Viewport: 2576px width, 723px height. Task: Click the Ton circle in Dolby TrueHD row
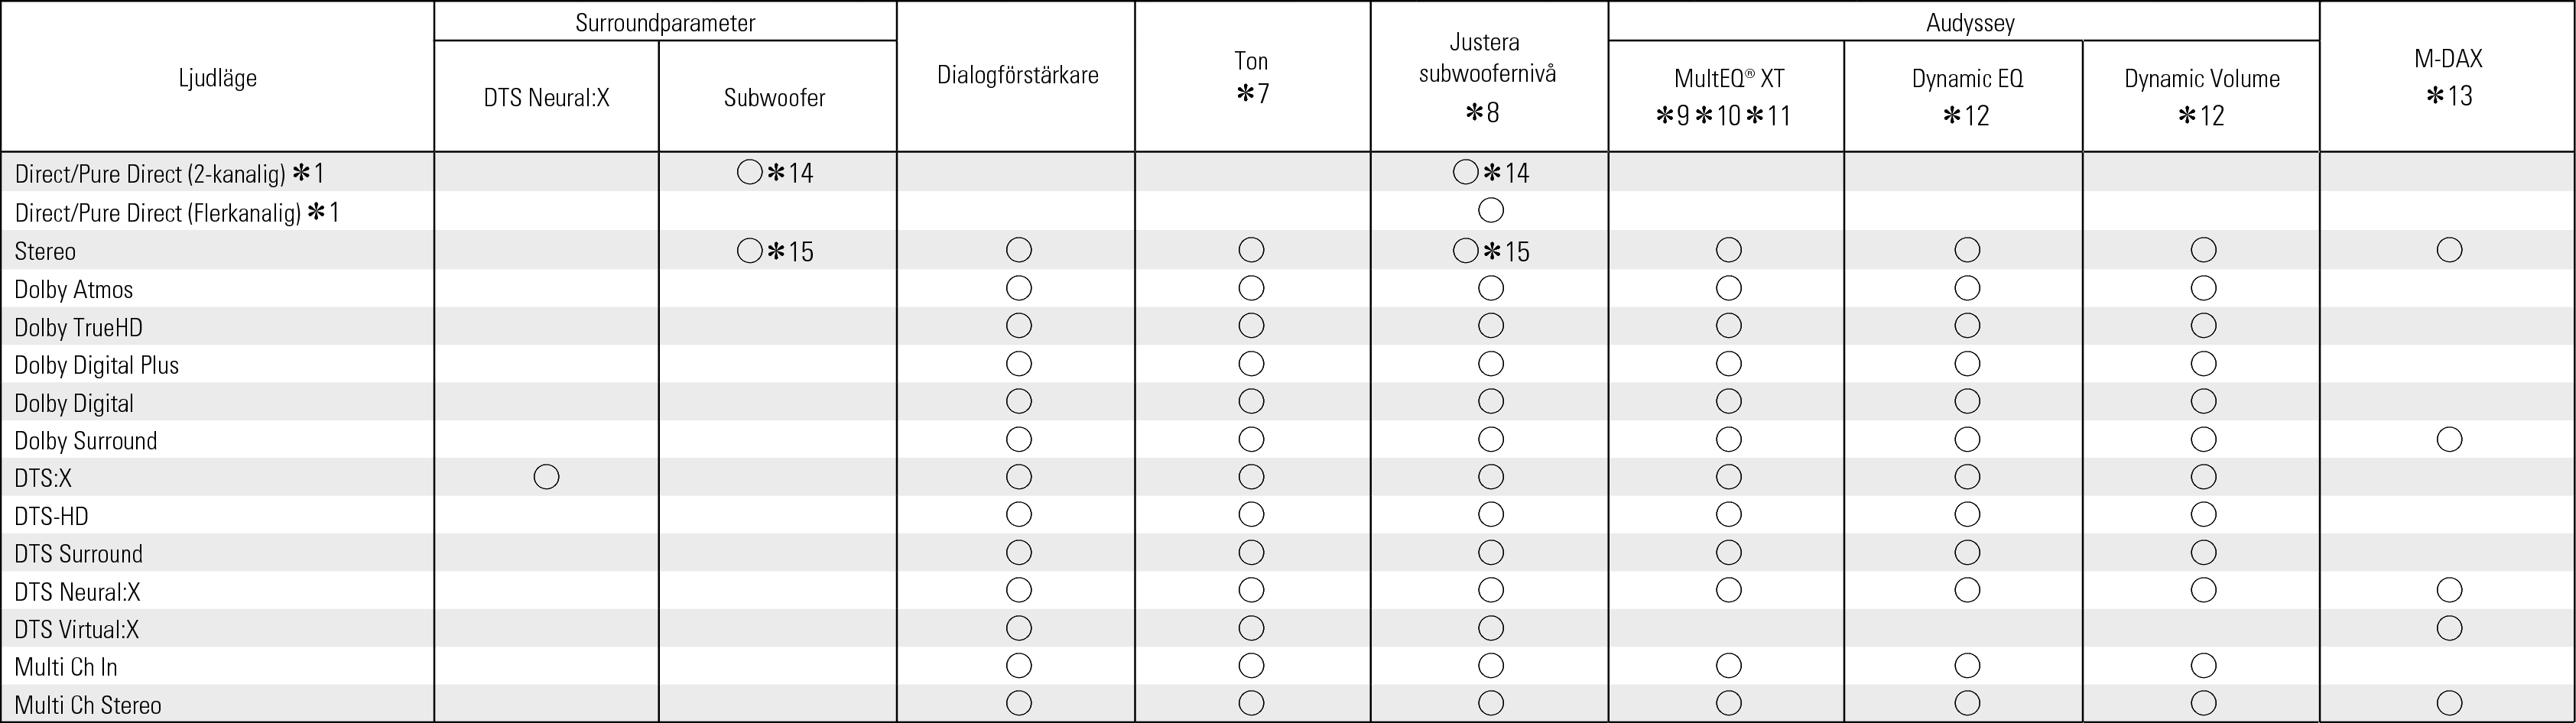[1251, 326]
